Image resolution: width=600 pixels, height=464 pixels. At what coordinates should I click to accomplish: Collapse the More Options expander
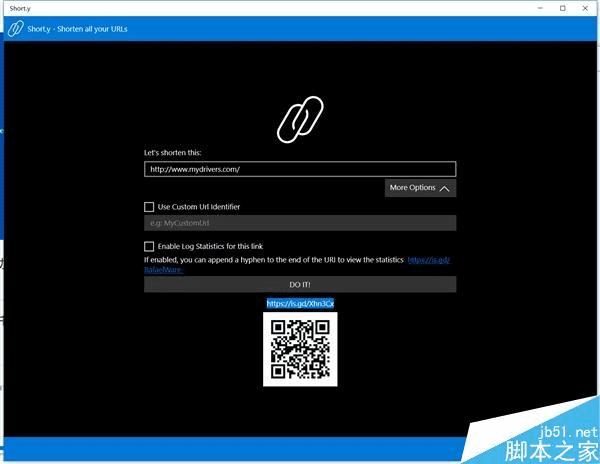point(420,188)
